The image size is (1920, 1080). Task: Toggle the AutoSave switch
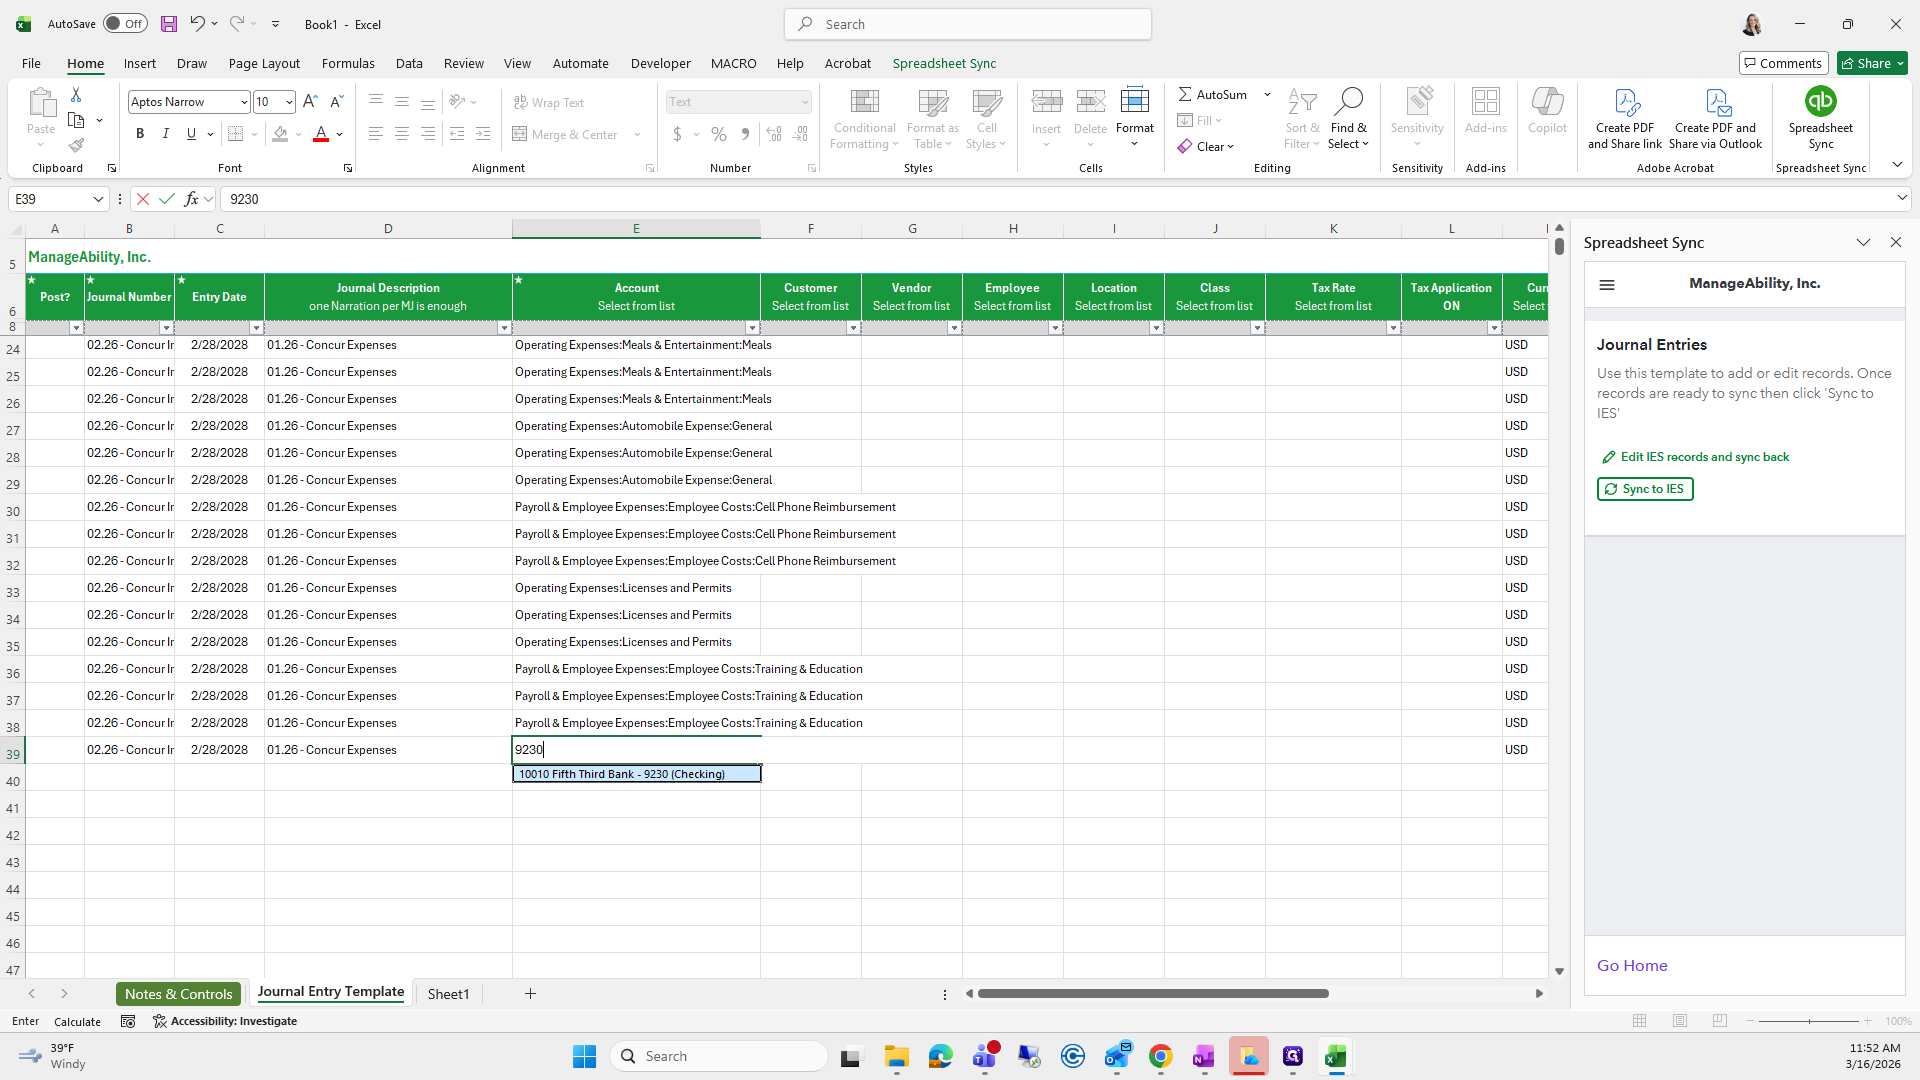click(125, 24)
